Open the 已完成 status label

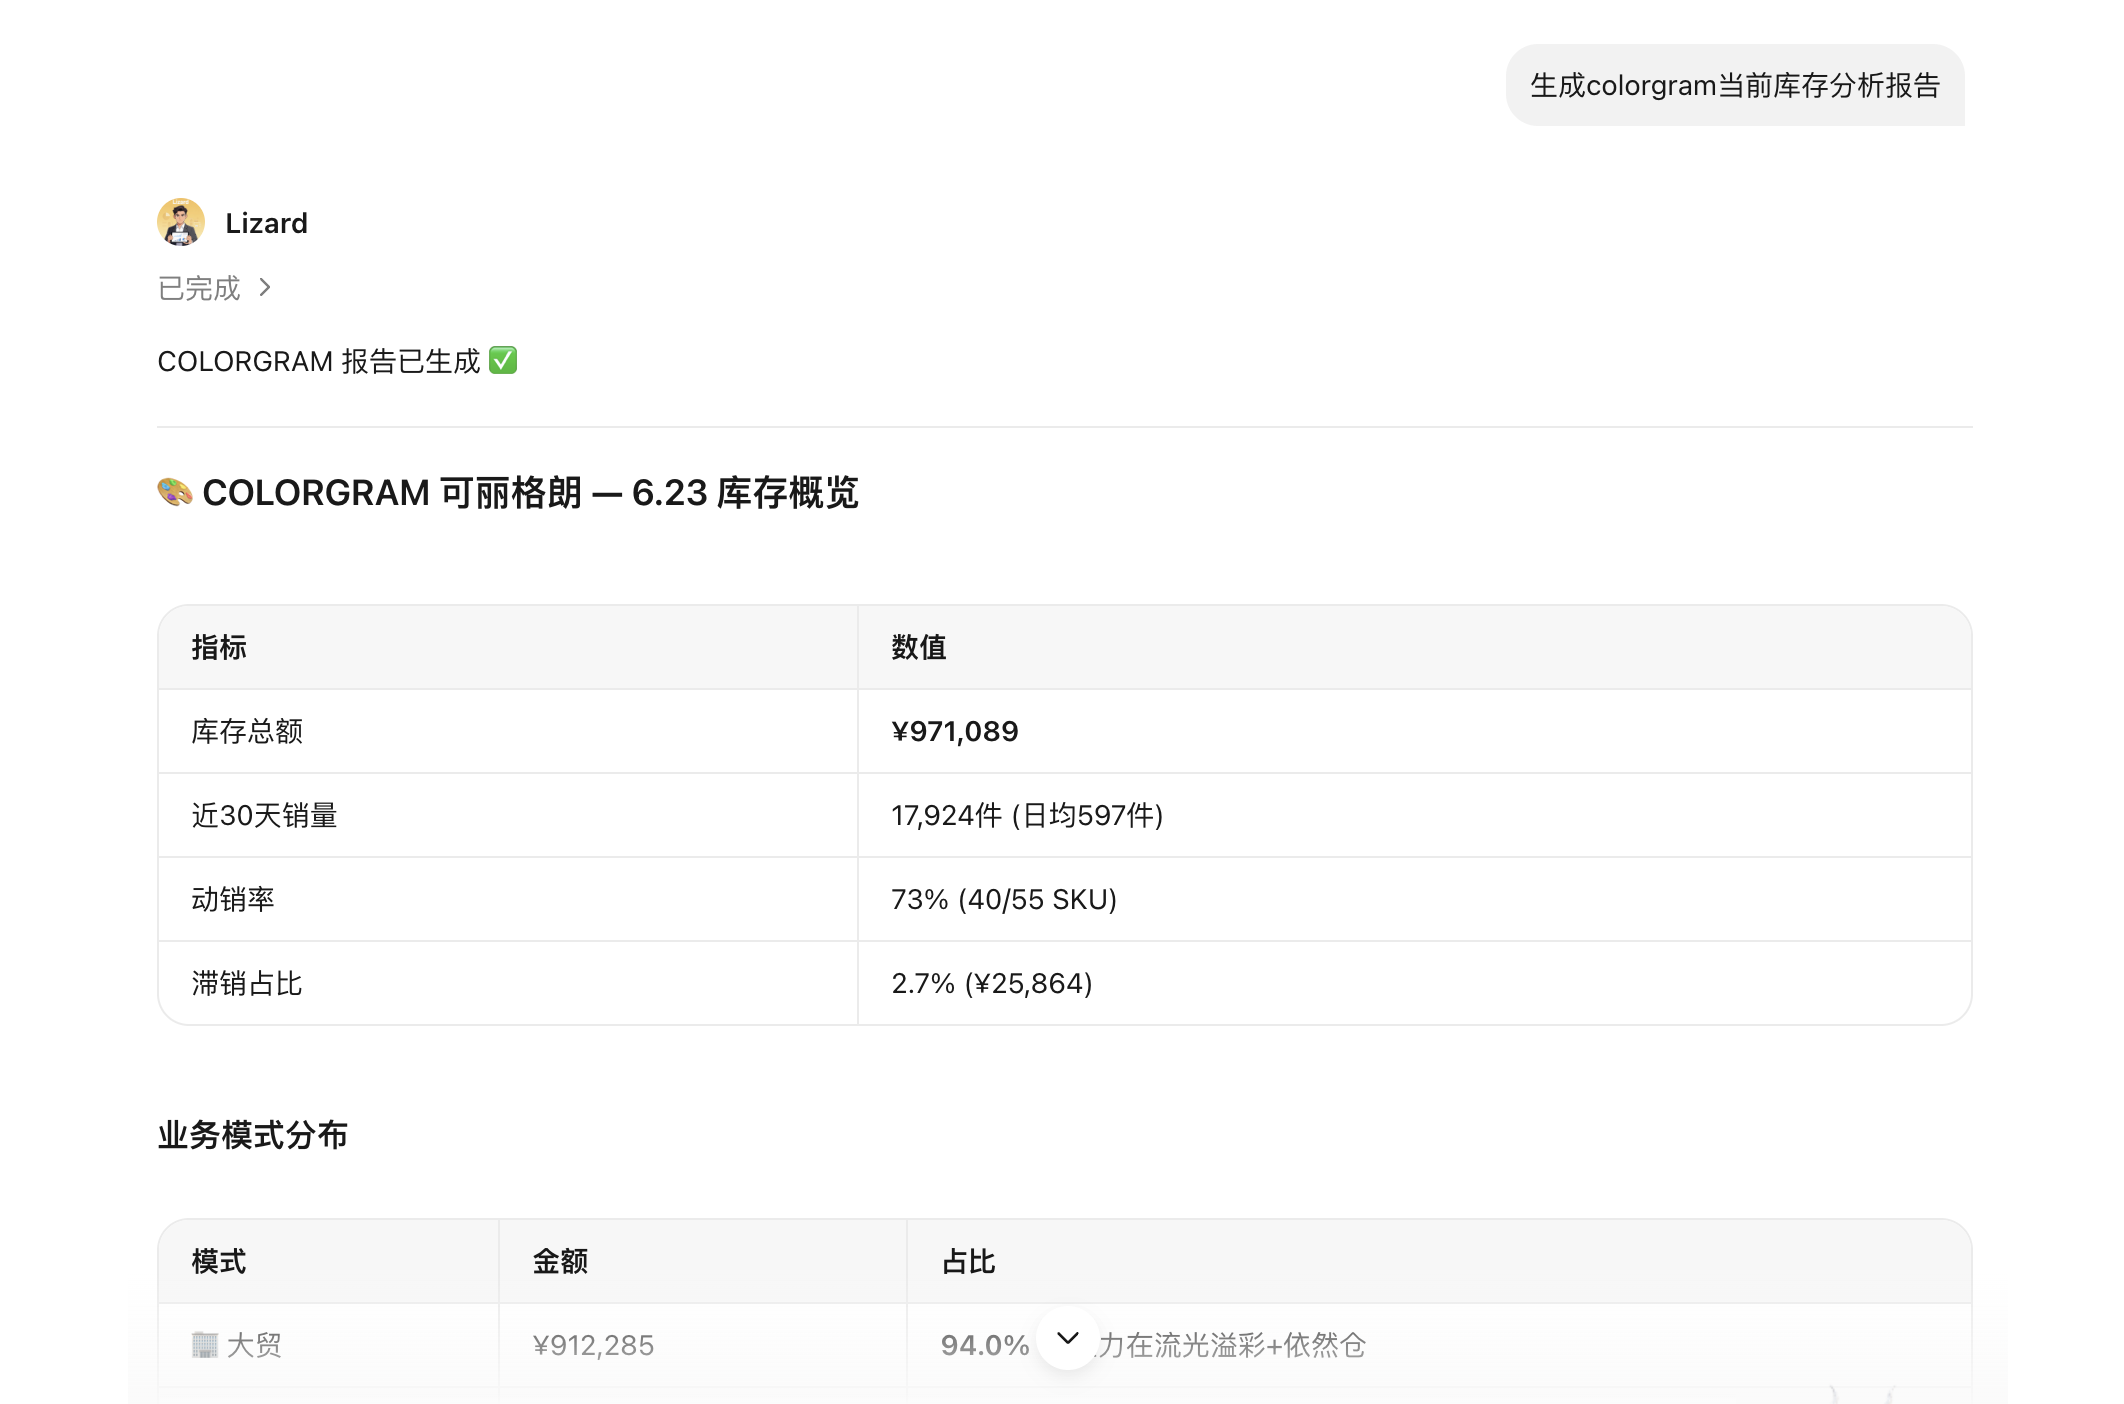pos(199,288)
